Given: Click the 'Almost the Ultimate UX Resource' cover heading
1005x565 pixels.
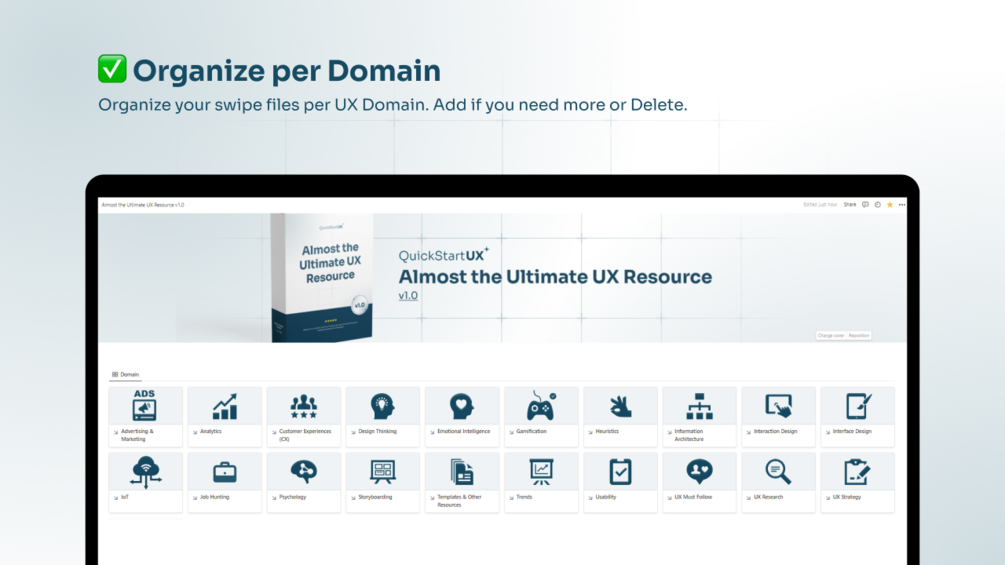Looking at the screenshot, I should click(x=555, y=277).
